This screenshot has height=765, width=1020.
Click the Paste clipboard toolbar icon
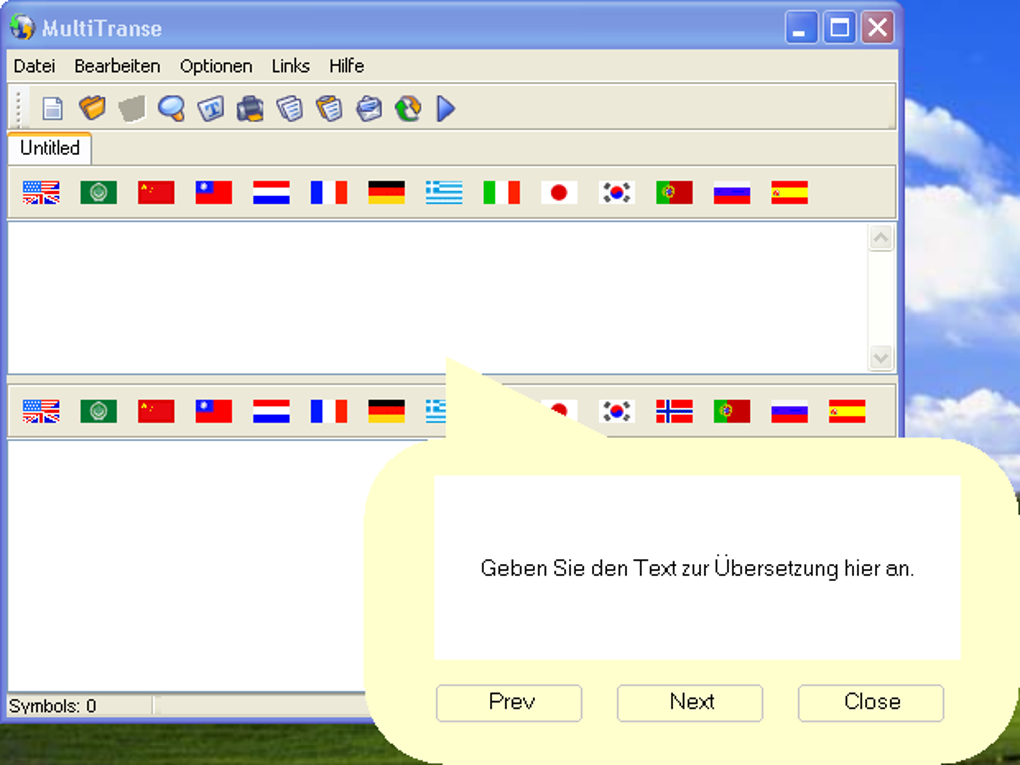point(329,108)
